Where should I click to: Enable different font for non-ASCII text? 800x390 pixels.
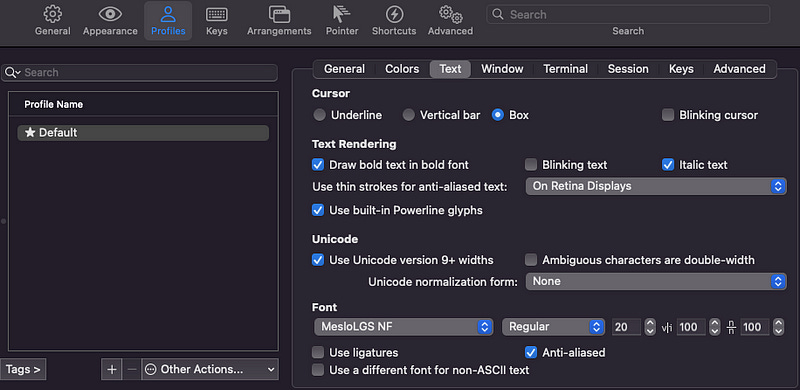(318, 370)
